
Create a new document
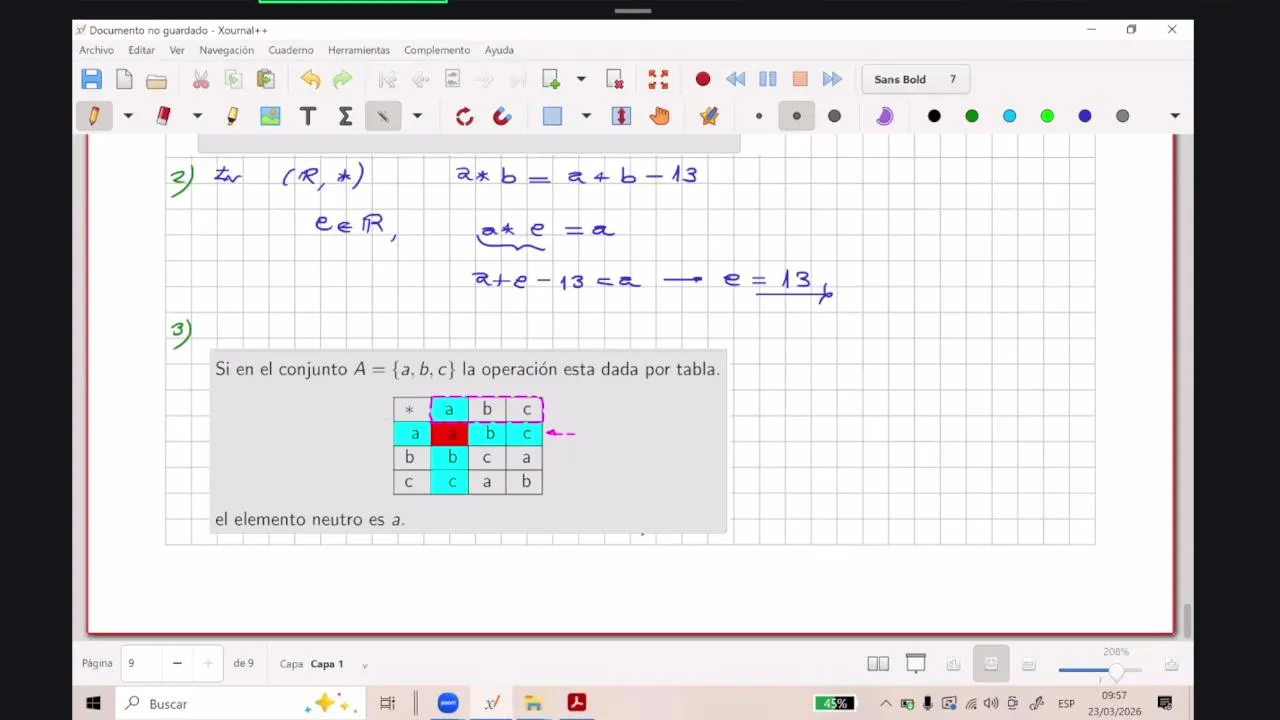124,79
